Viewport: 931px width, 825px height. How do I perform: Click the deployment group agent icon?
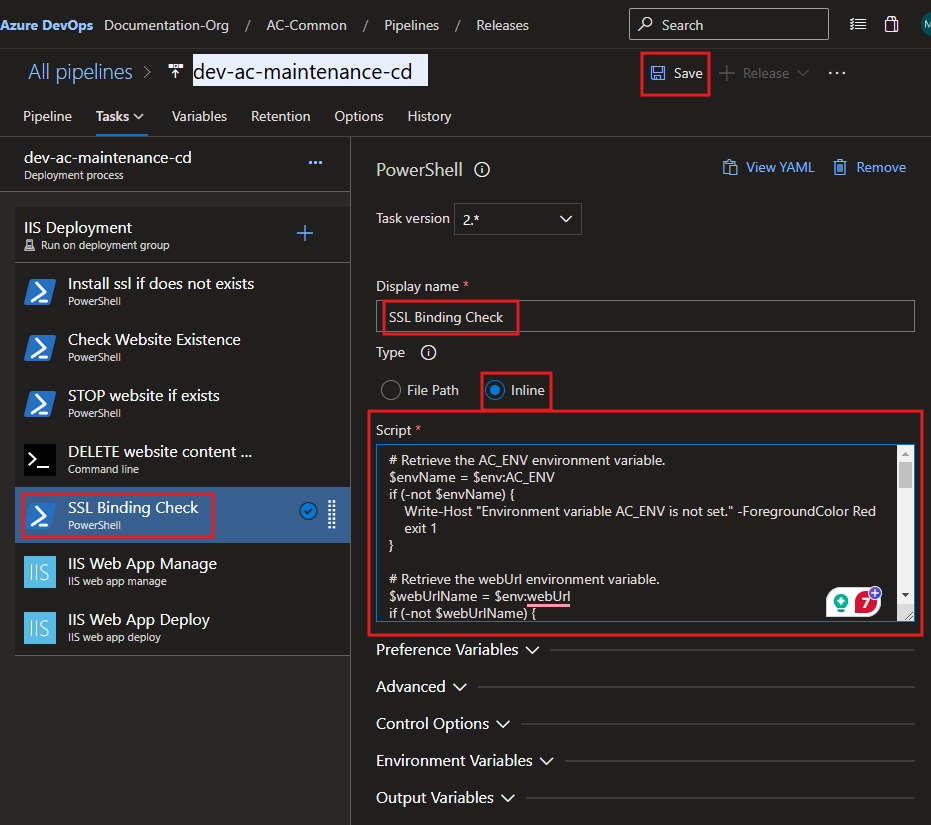pos(29,245)
